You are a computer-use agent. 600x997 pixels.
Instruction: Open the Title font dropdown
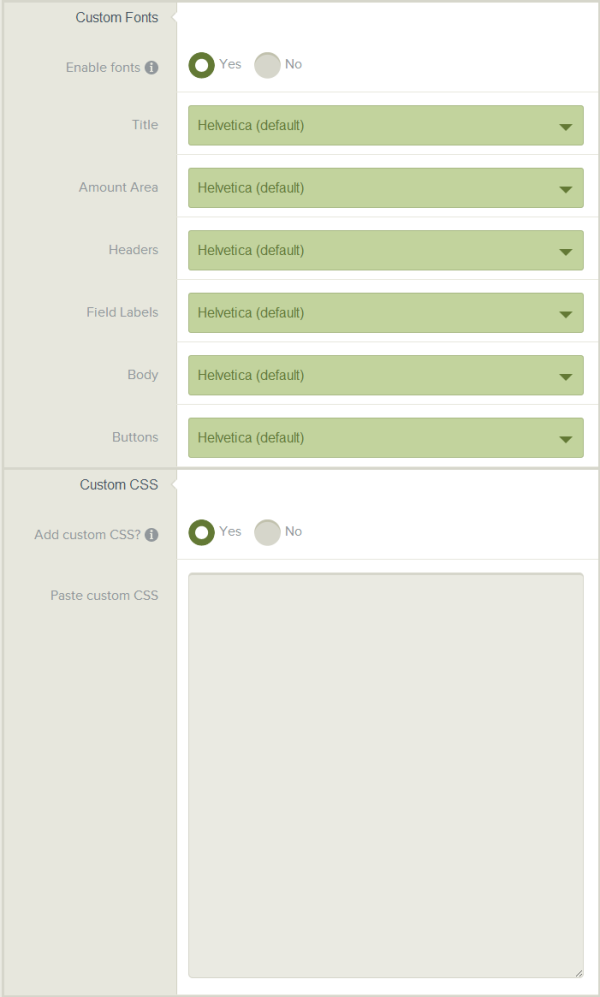tap(386, 125)
